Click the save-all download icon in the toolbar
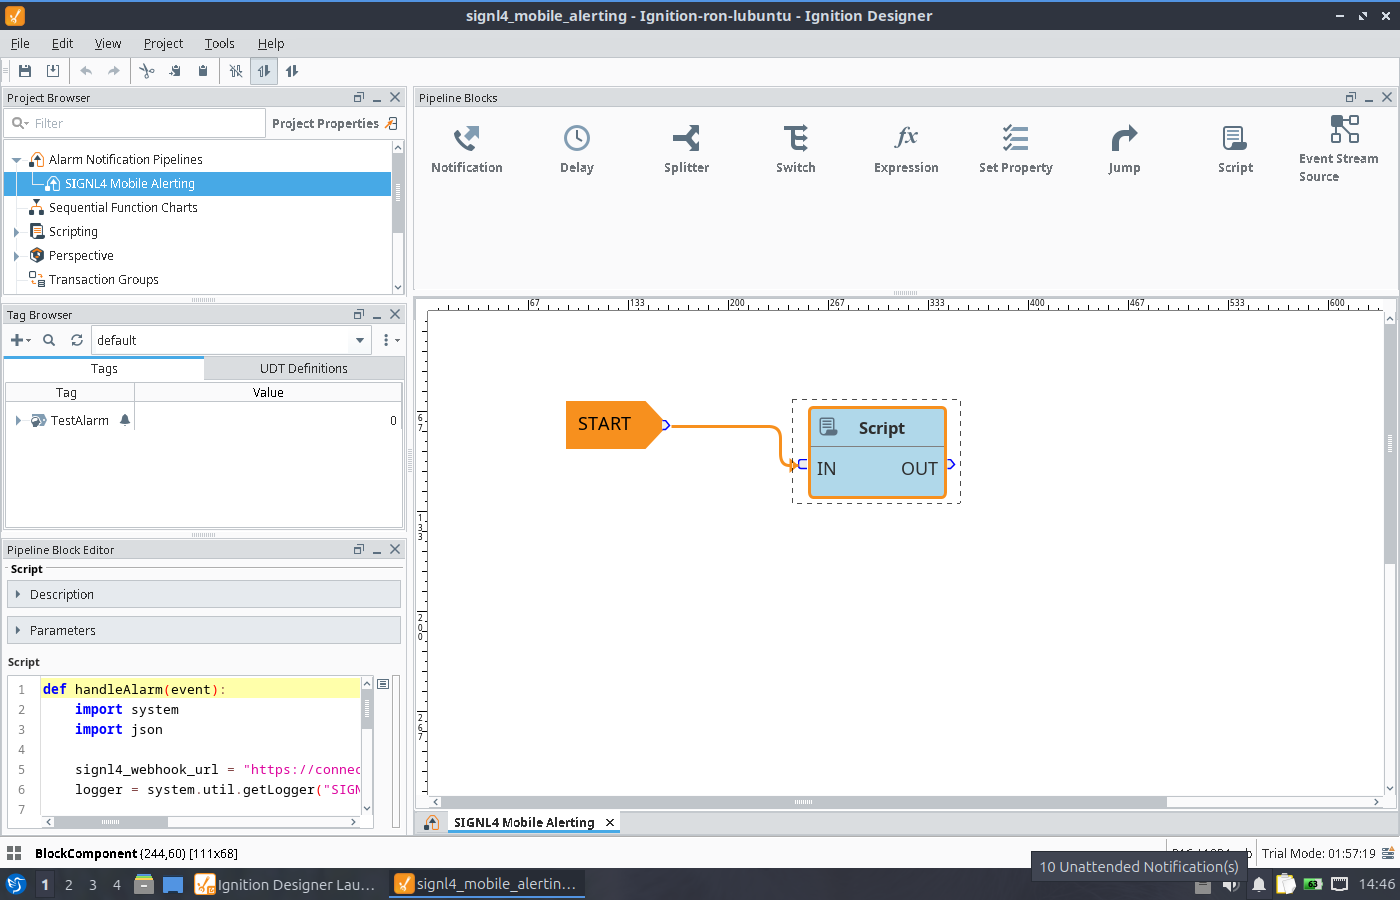Image resolution: width=1400 pixels, height=900 pixels. click(x=53, y=71)
